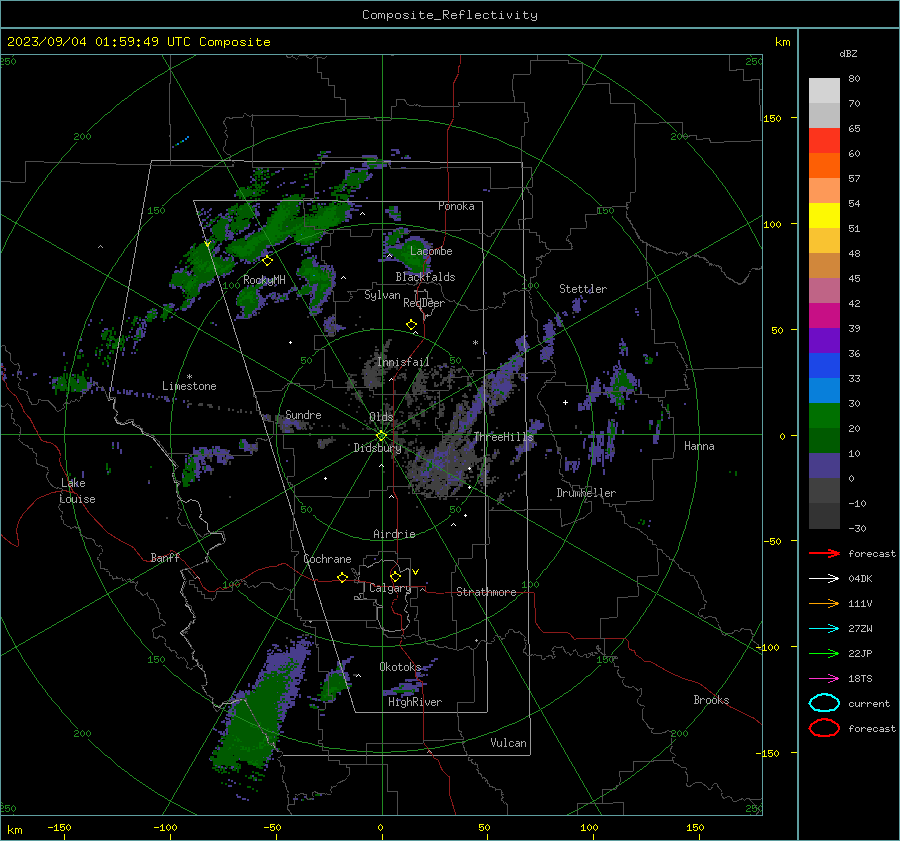Click the magenta 18TS arrow icon
Image resolution: width=900 pixels, height=841 pixels.
tap(824, 679)
